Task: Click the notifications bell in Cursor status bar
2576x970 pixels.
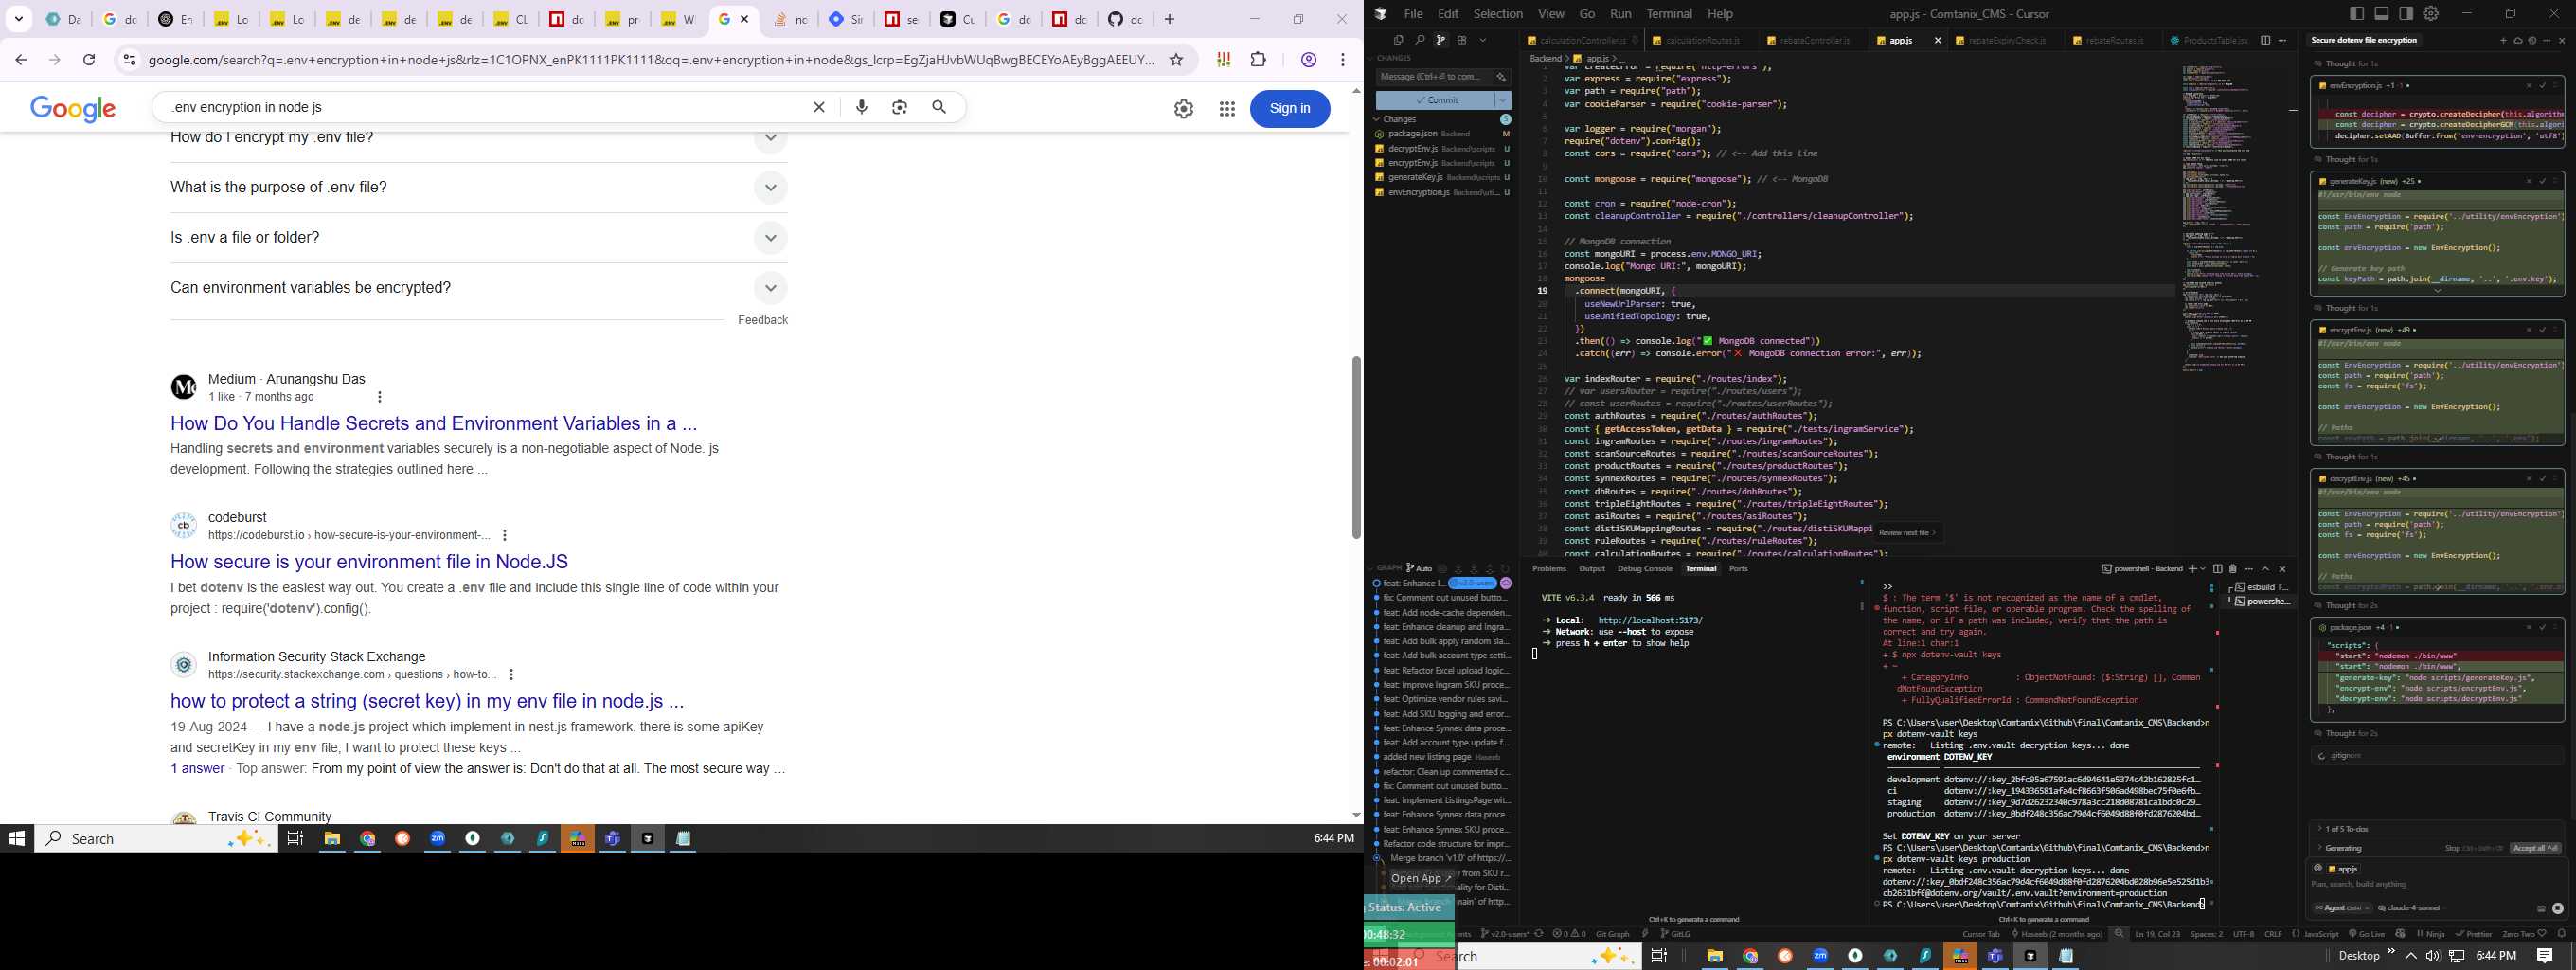Action: tap(2561, 934)
